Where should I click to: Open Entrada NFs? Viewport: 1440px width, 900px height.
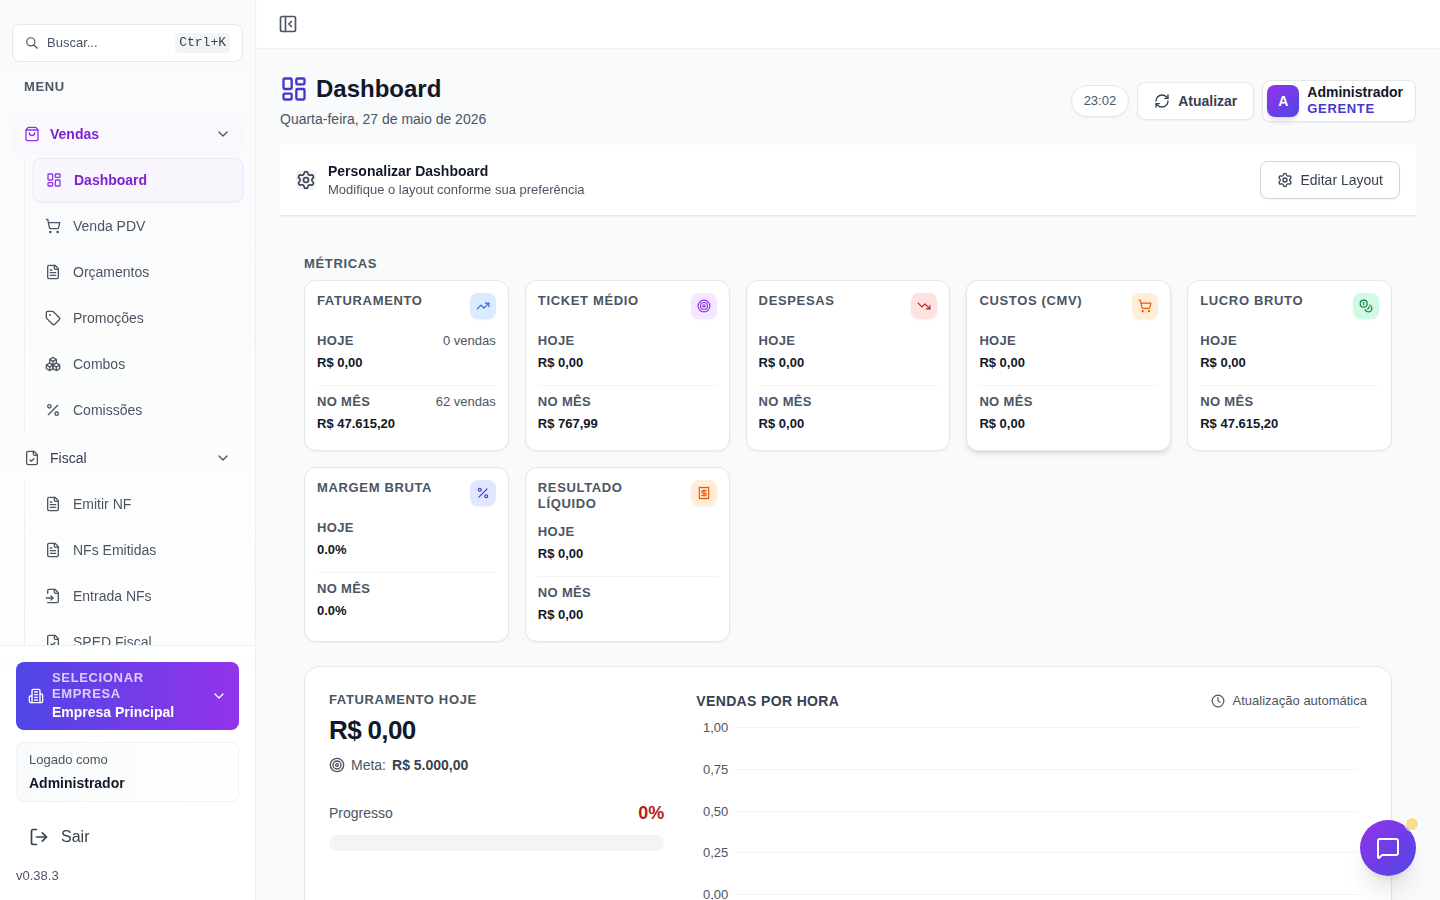[x=138, y=596]
